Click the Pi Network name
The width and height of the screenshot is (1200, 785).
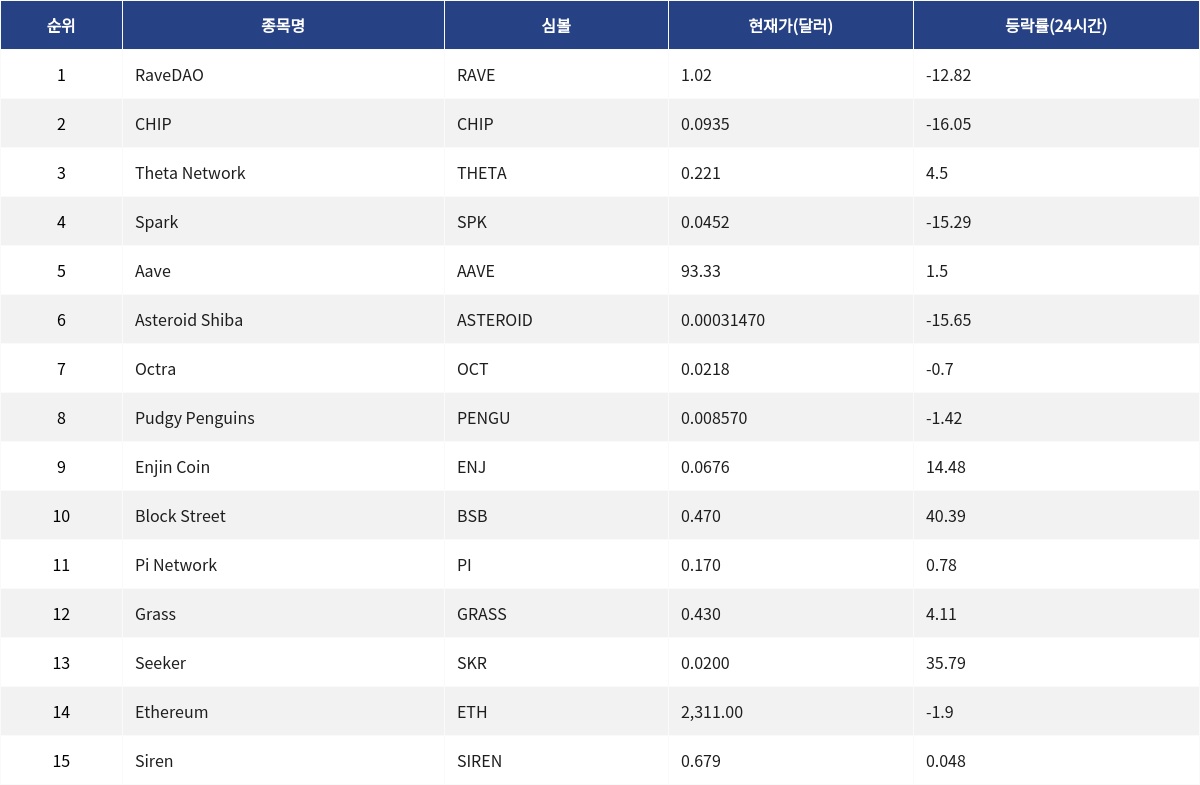point(176,565)
